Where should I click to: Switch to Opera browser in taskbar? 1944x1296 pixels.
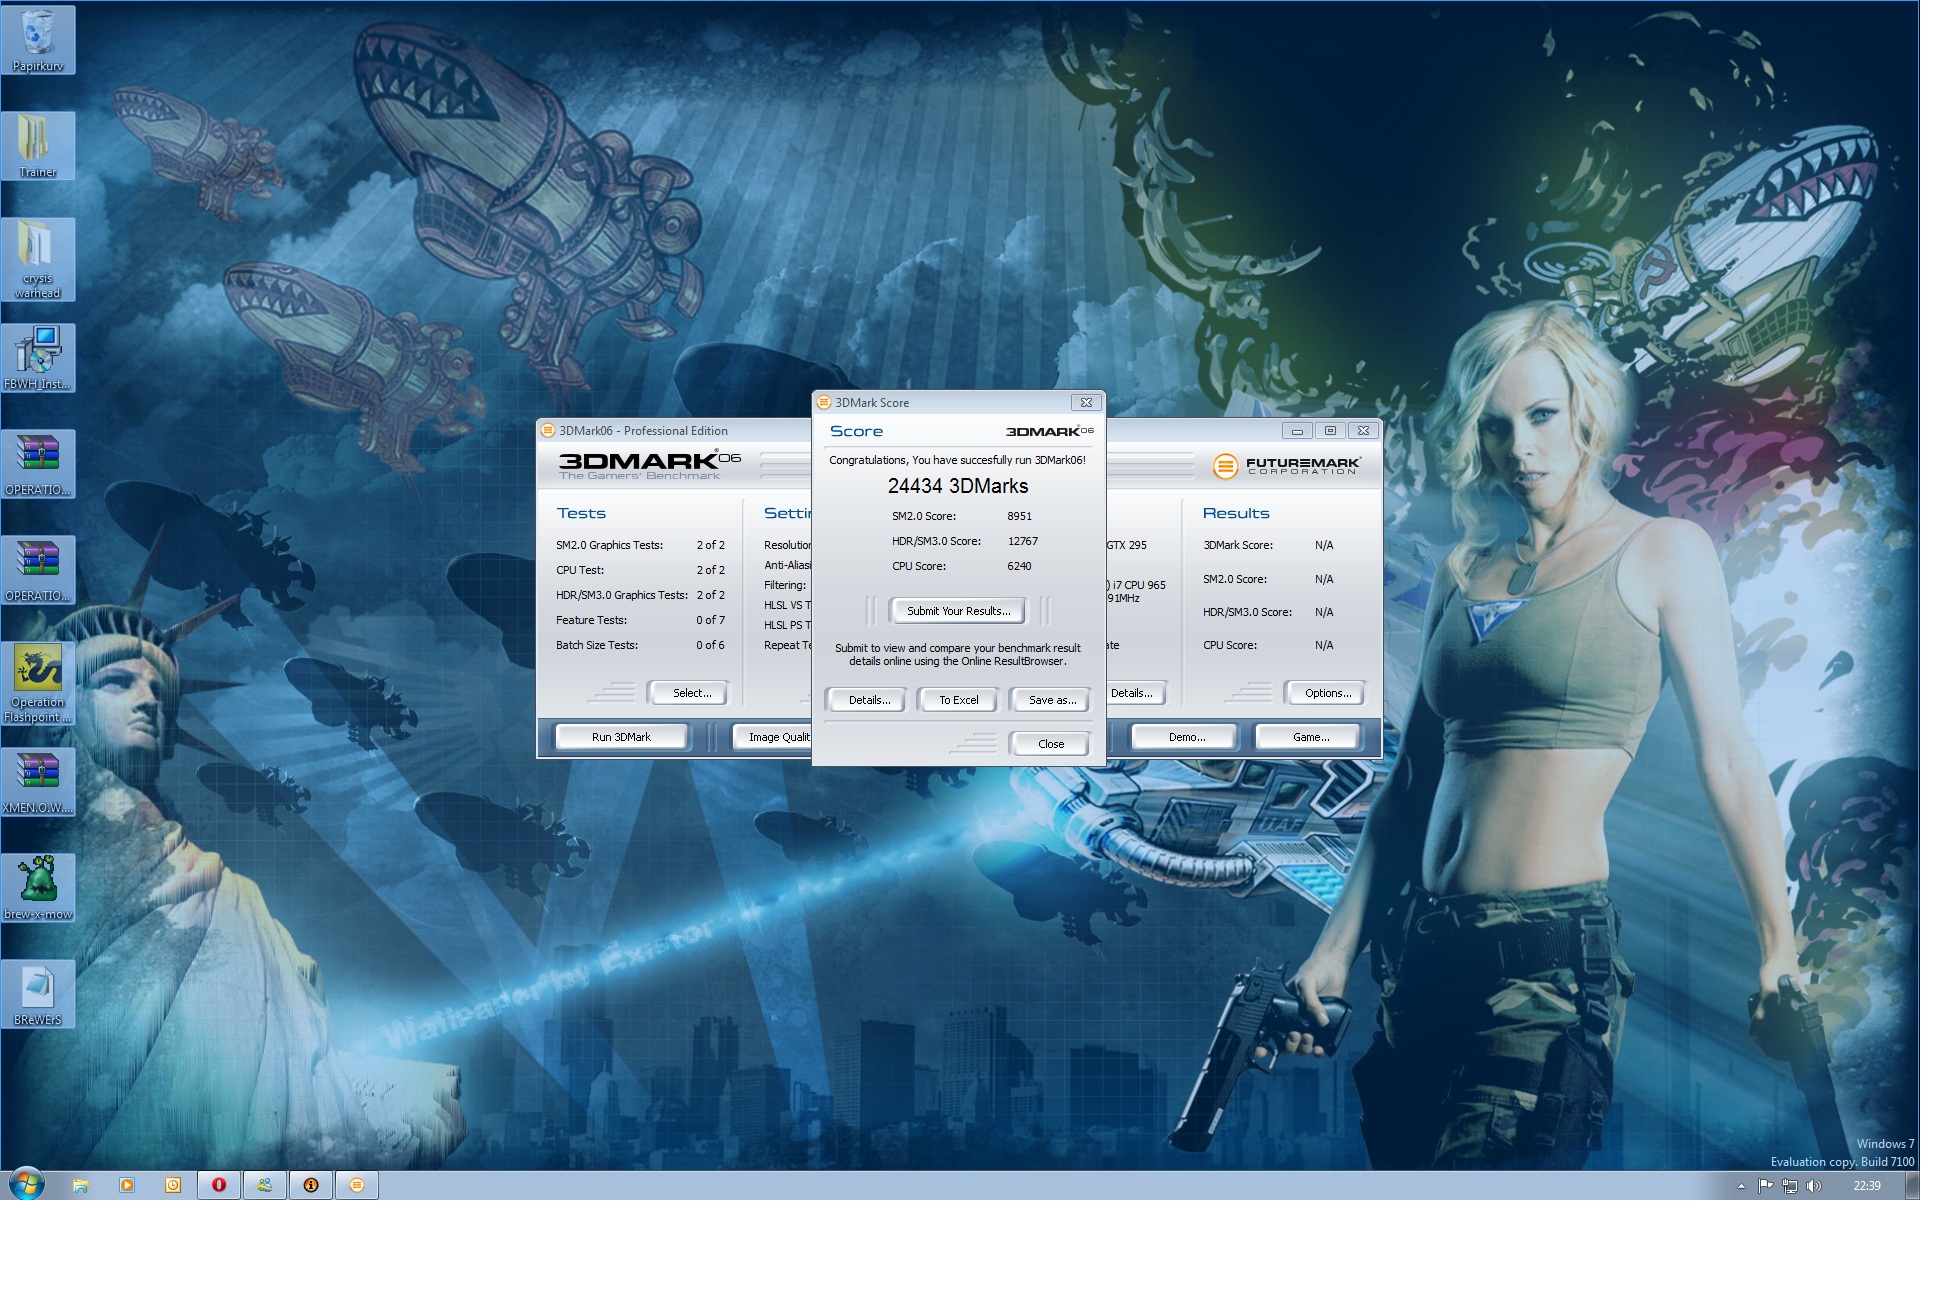(219, 1185)
